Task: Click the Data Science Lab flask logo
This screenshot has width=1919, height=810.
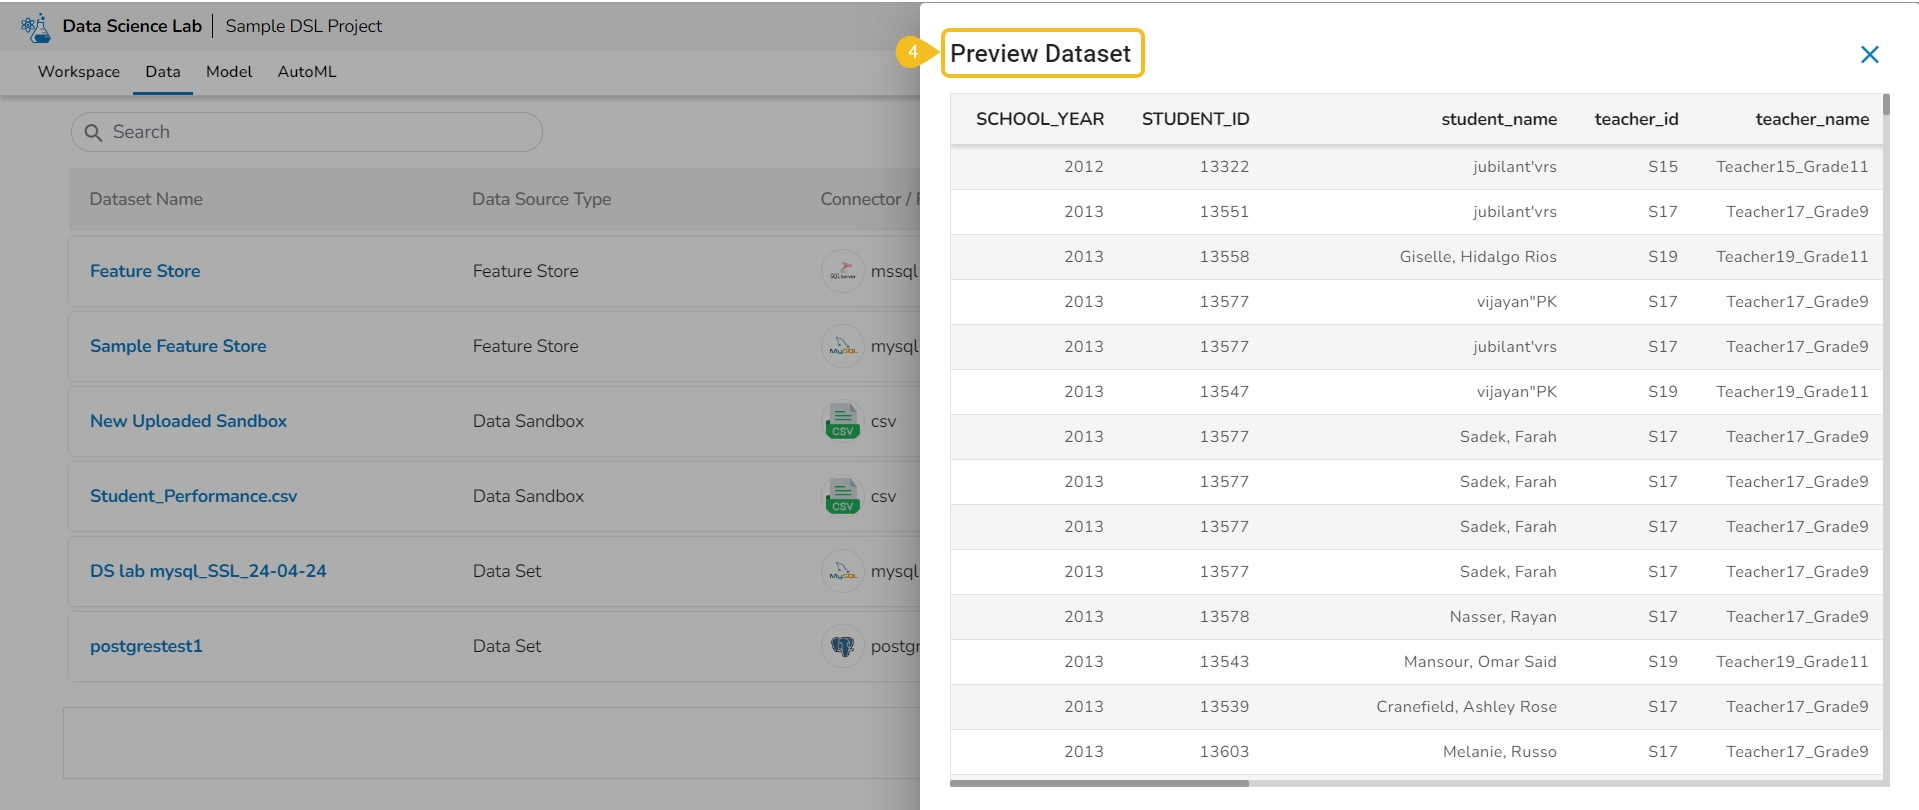Action: click(36, 27)
